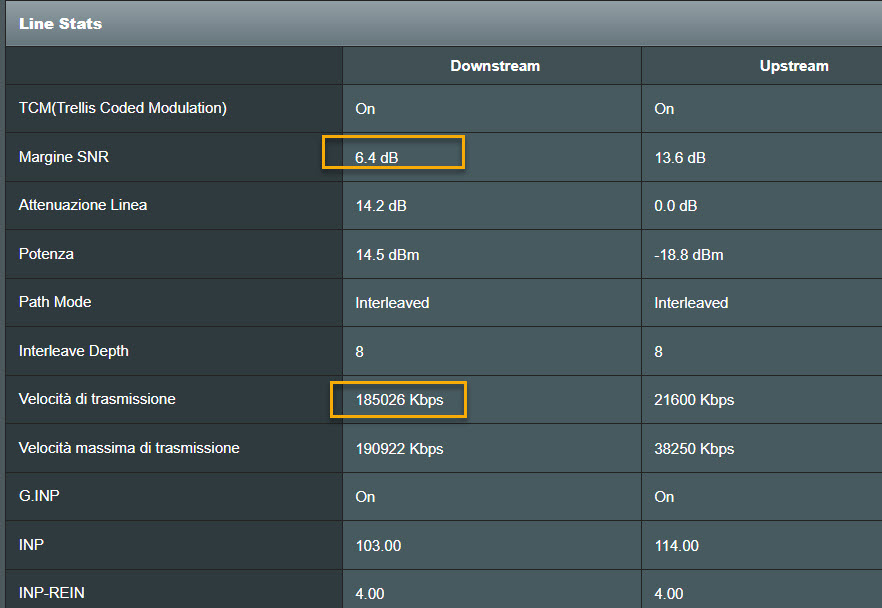882x608 pixels.
Task: Select the 0.0 dB upstream attenuation value
Action: tap(676, 206)
